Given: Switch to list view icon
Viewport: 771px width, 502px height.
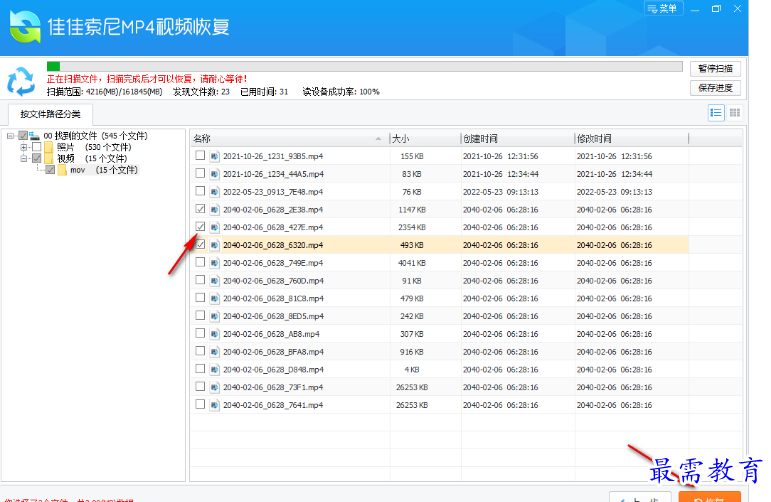Looking at the screenshot, I should [x=716, y=113].
